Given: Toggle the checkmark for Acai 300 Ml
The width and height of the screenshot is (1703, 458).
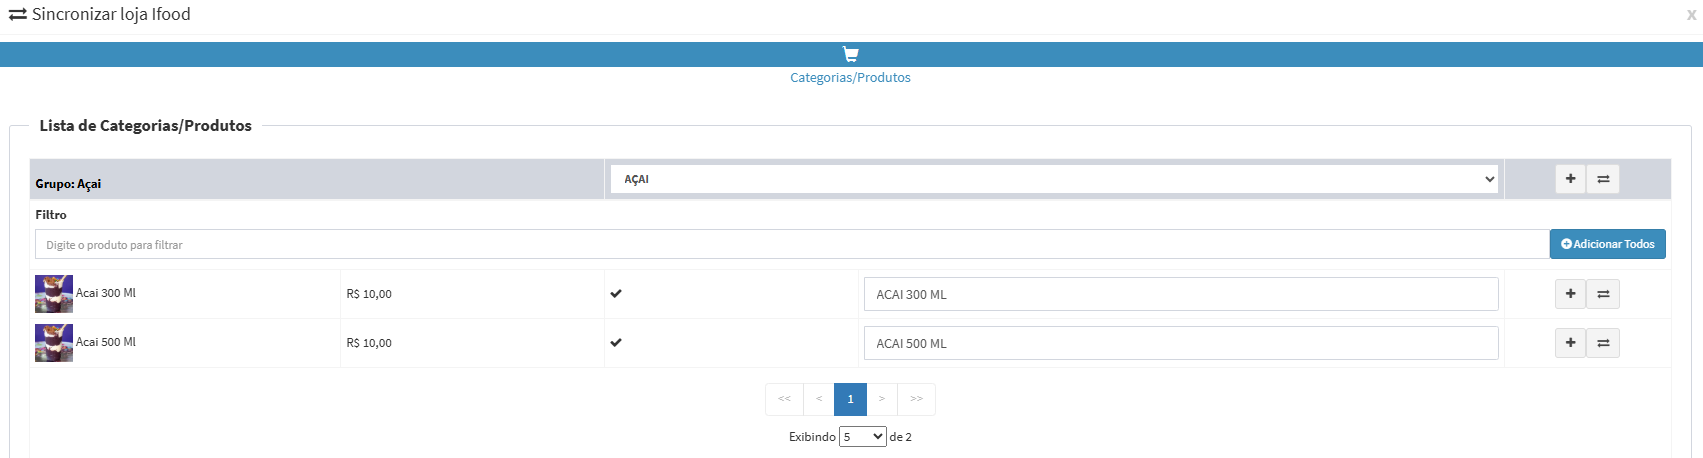Looking at the screenshot, I should coord(616,293).
